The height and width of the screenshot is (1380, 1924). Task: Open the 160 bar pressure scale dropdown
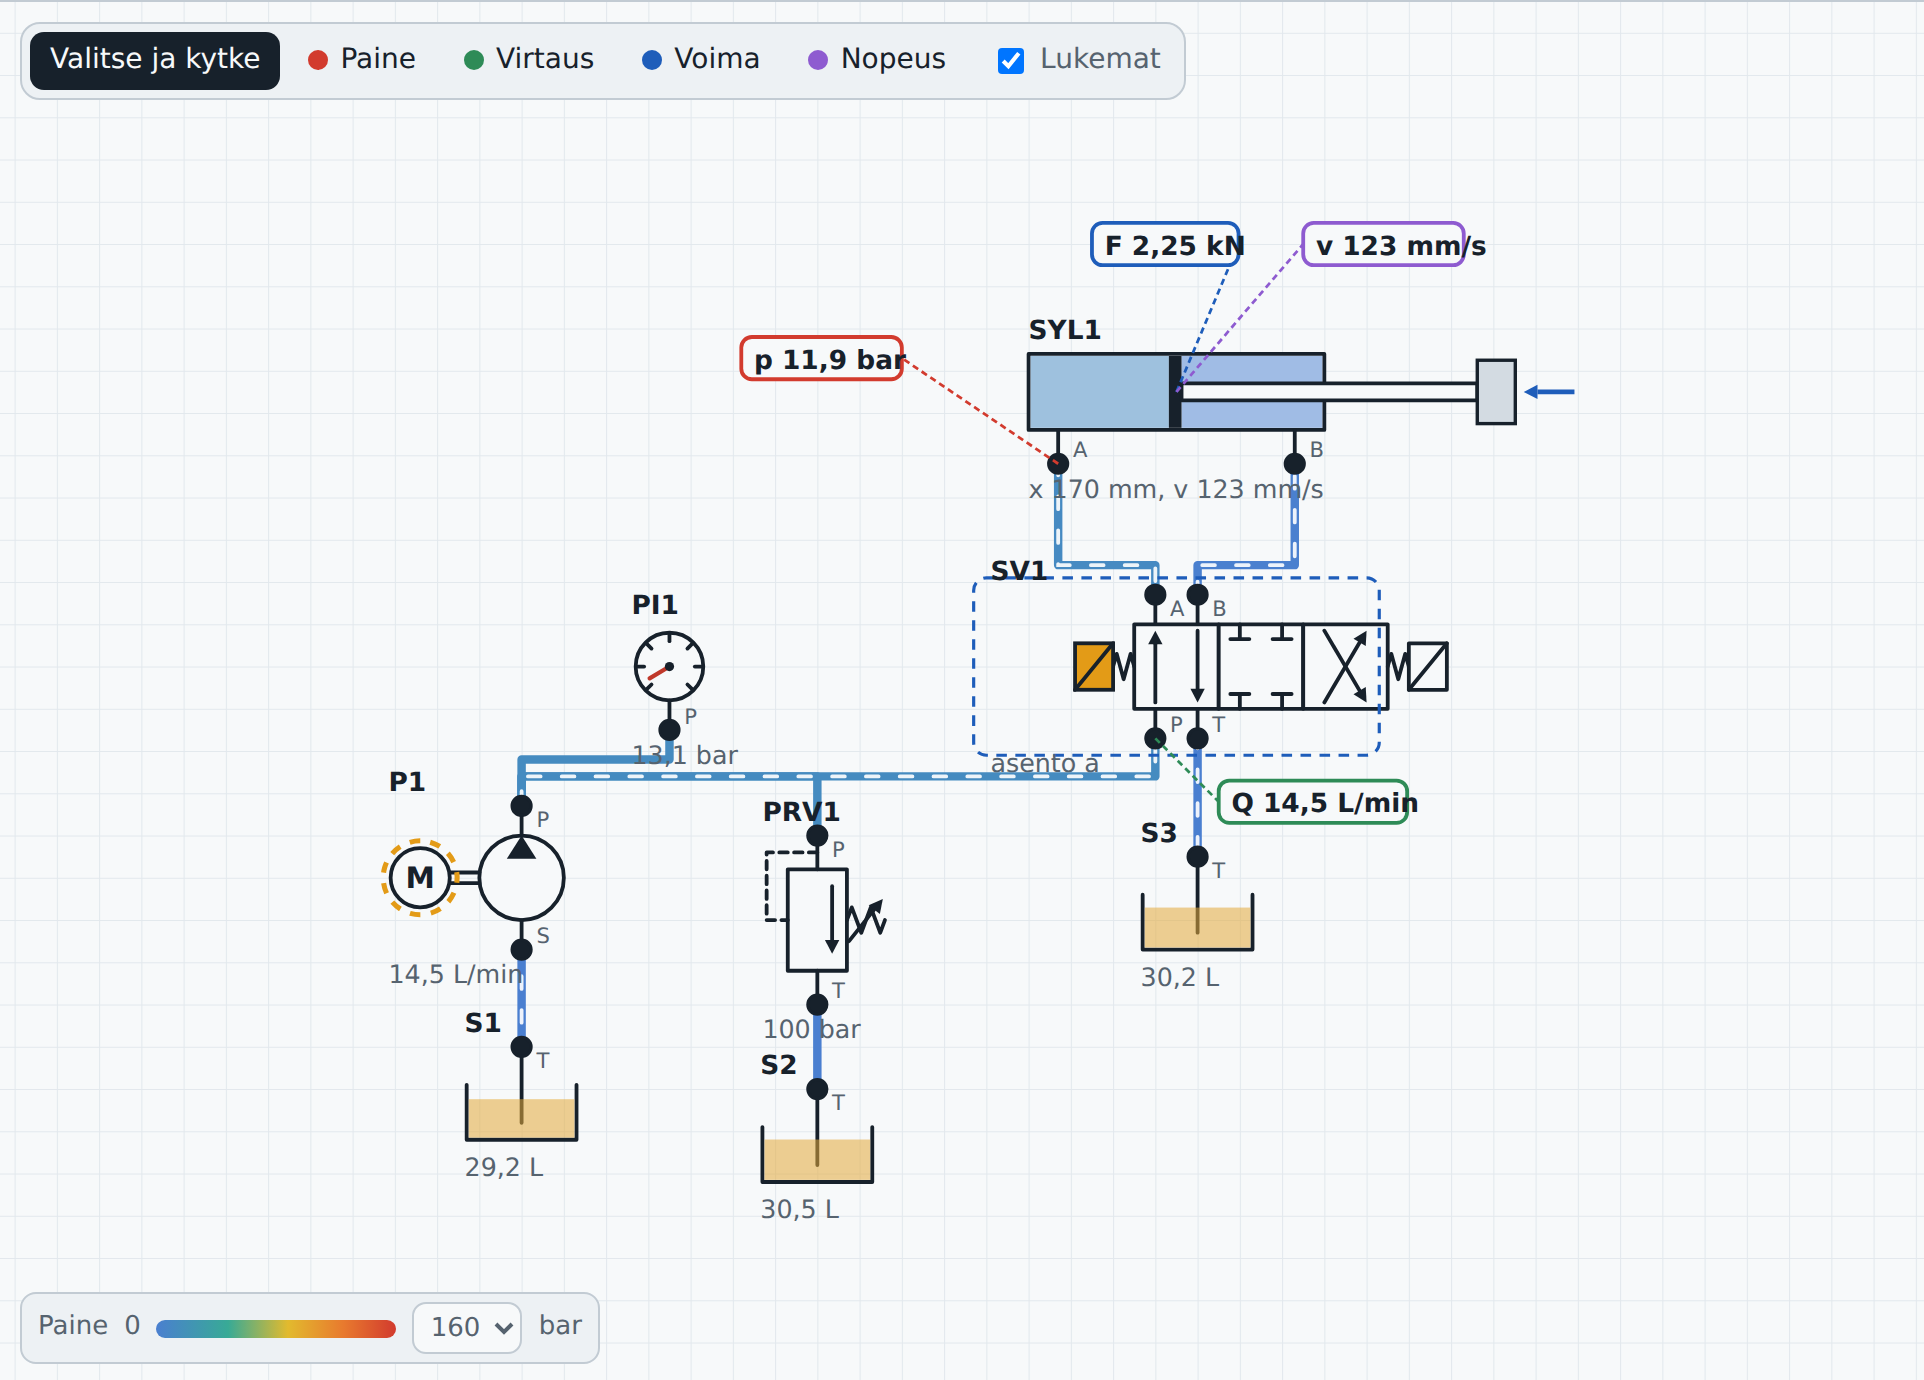click(467, 1327)
